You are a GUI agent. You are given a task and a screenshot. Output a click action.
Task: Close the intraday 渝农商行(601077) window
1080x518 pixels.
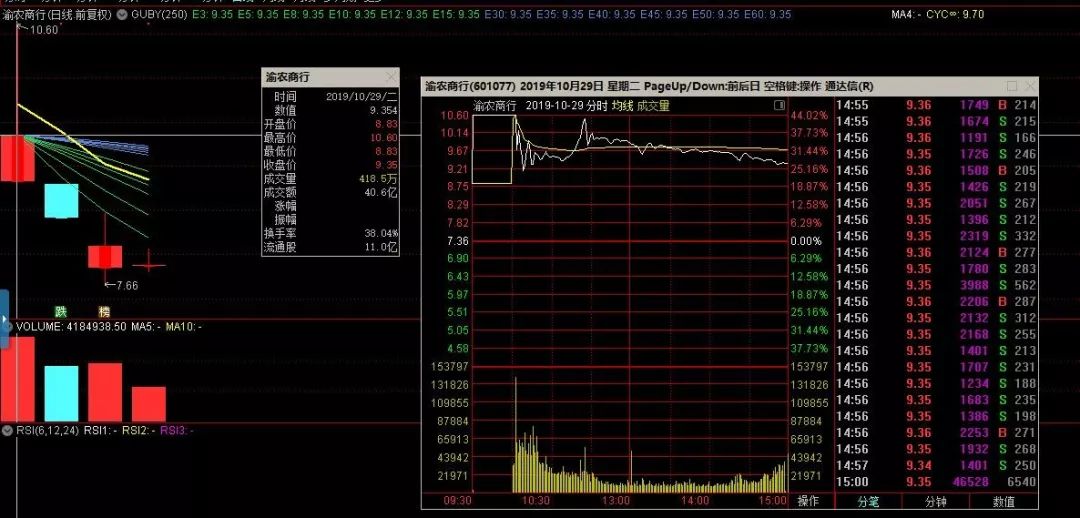coord(1030,86)
